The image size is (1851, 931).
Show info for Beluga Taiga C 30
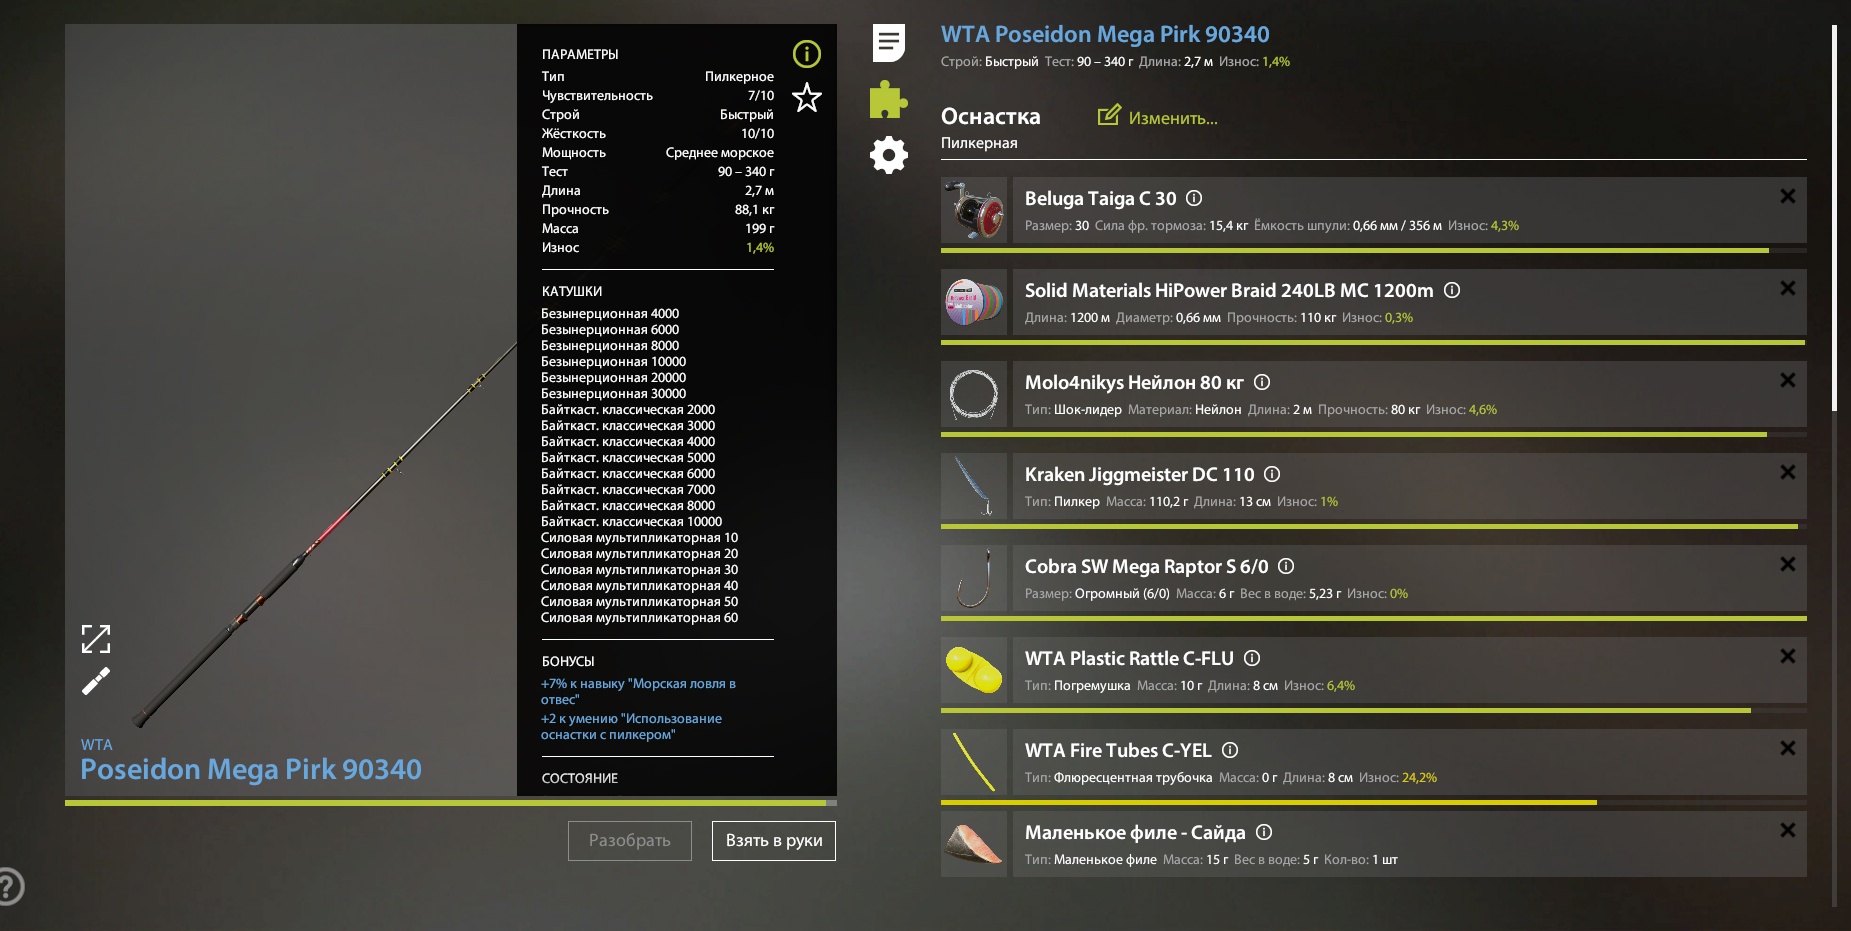1194,198
